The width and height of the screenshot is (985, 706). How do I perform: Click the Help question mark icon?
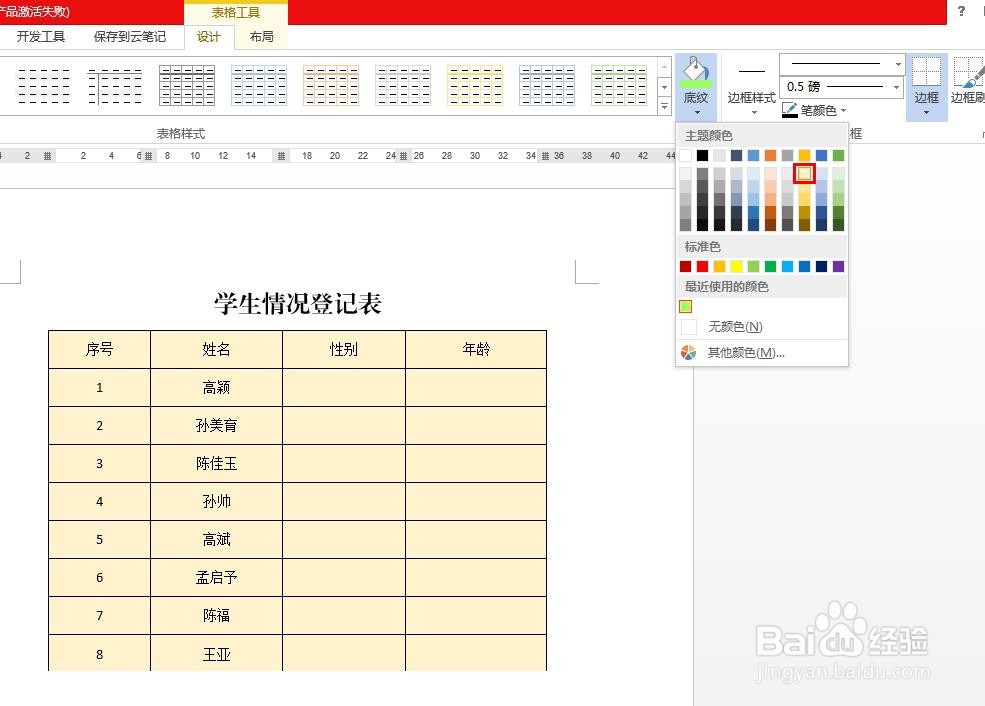pyautogui.click(x=962, y=12)
